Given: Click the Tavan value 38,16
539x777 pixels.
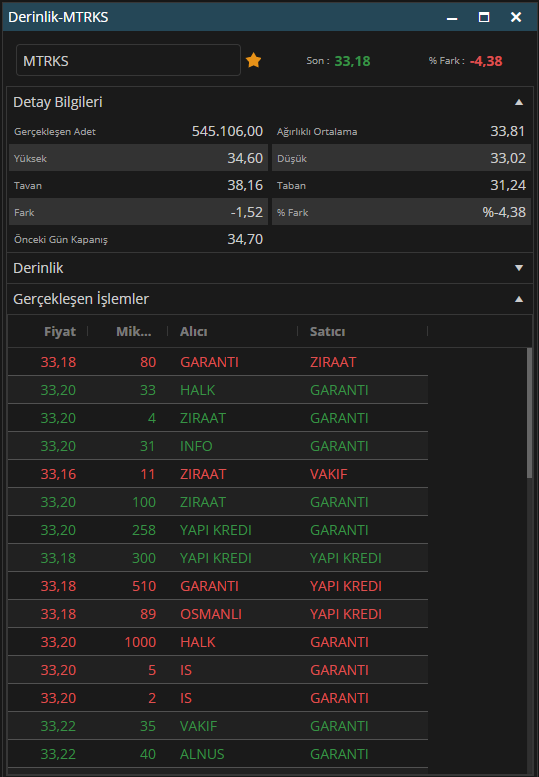Looking at the screenshot, I should coord(245,185).
